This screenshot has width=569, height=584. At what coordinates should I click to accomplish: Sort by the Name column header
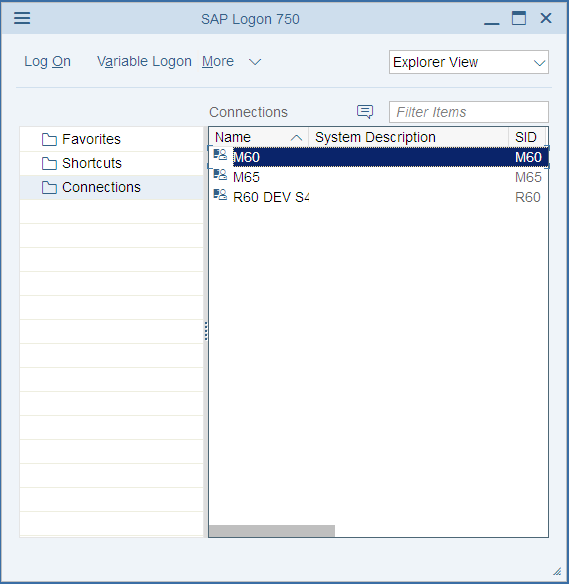pos(258,137)
